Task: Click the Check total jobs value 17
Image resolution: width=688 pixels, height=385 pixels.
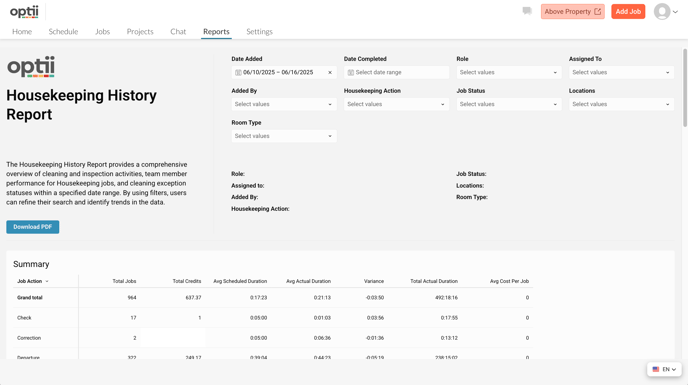Action: click(133, 318)
